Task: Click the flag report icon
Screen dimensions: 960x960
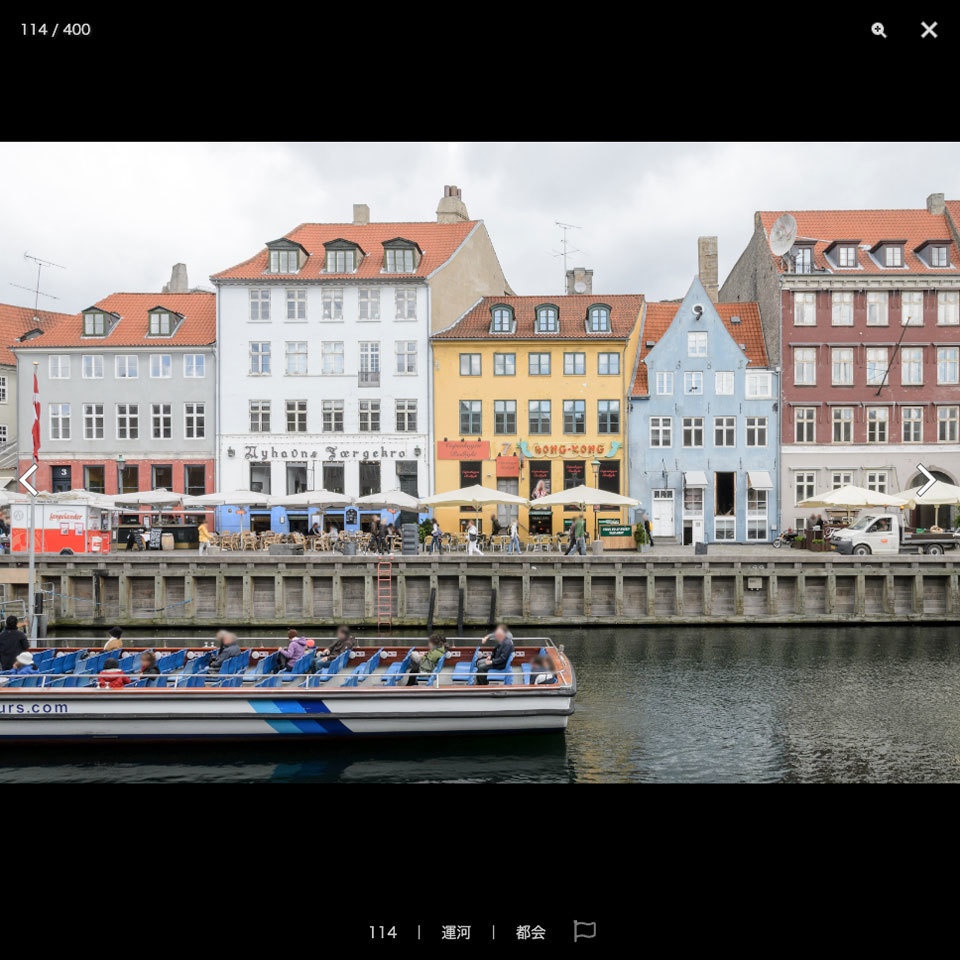Action: pos(585,931)
